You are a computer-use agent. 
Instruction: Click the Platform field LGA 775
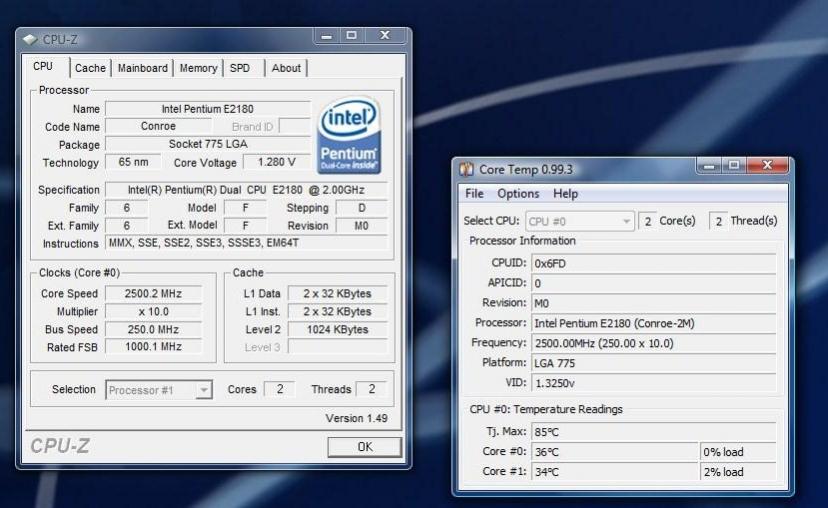tap(654, 363)
